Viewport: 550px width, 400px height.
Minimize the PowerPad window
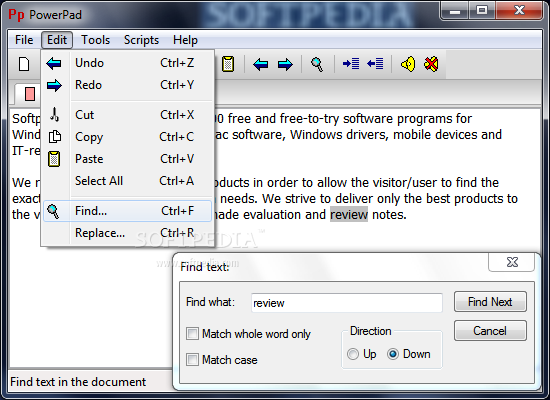point(455,11)
